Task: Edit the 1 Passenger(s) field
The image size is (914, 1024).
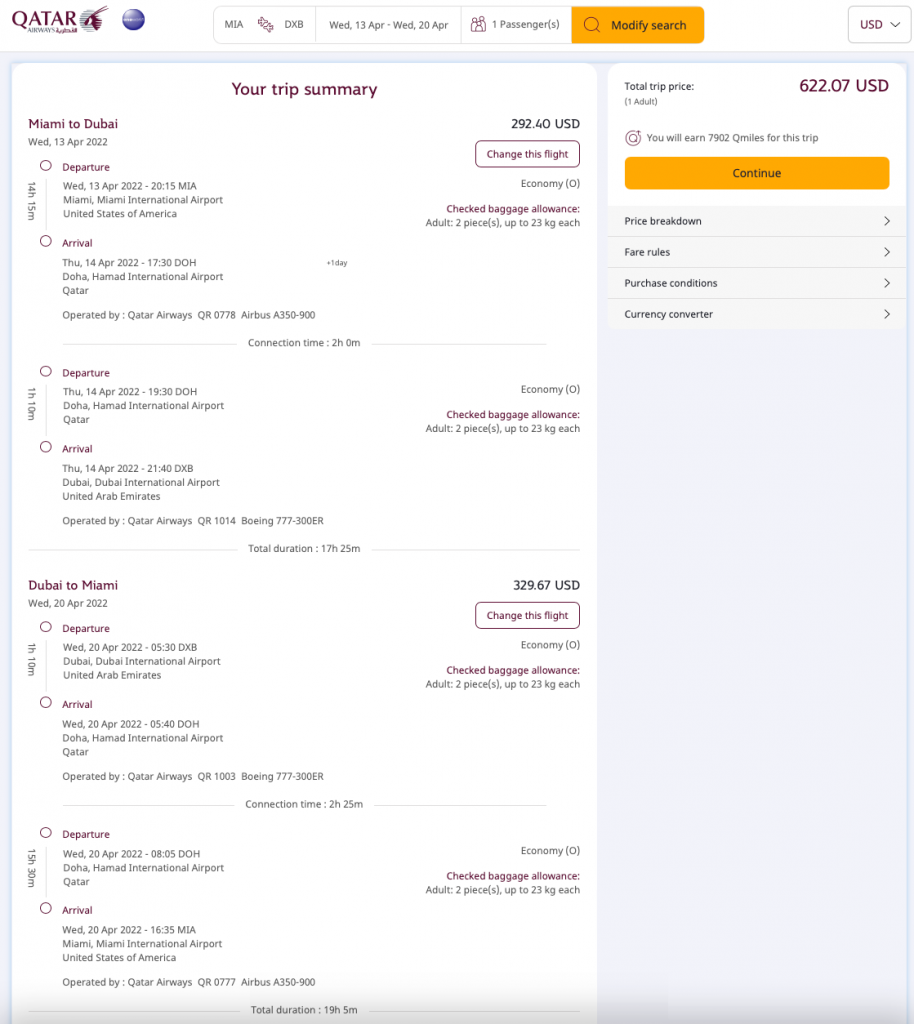Action: pyautogui.click(x=525, y=25)
